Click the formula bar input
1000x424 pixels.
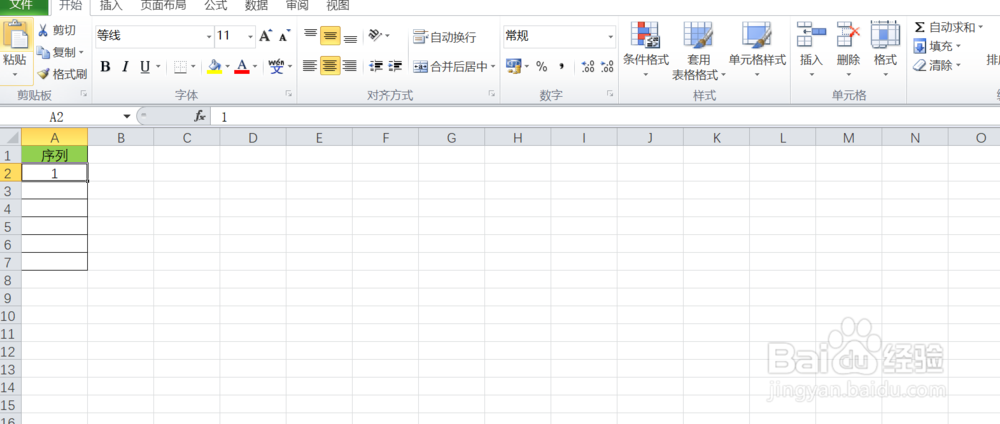point(606,117)
